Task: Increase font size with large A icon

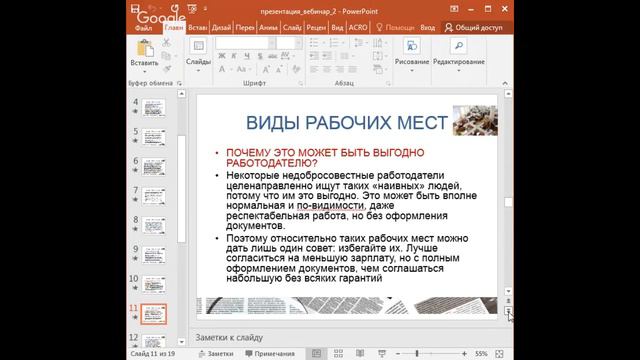Action: click(266, 69)
